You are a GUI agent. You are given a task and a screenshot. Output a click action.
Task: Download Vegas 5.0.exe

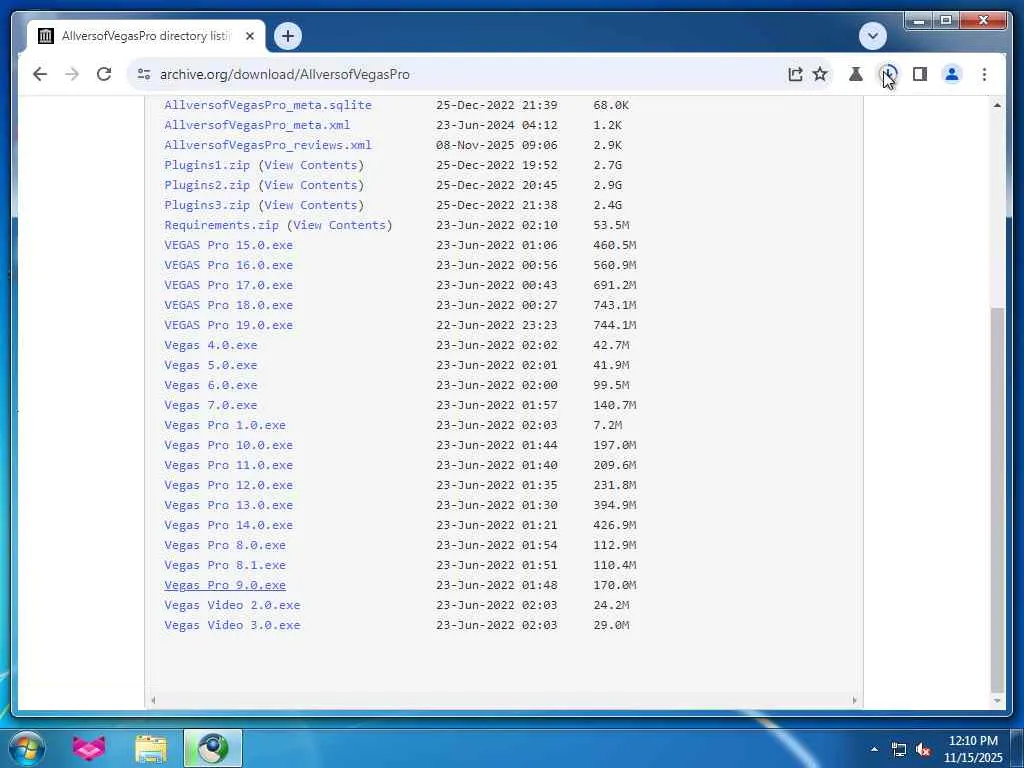(x=211, y=365)
